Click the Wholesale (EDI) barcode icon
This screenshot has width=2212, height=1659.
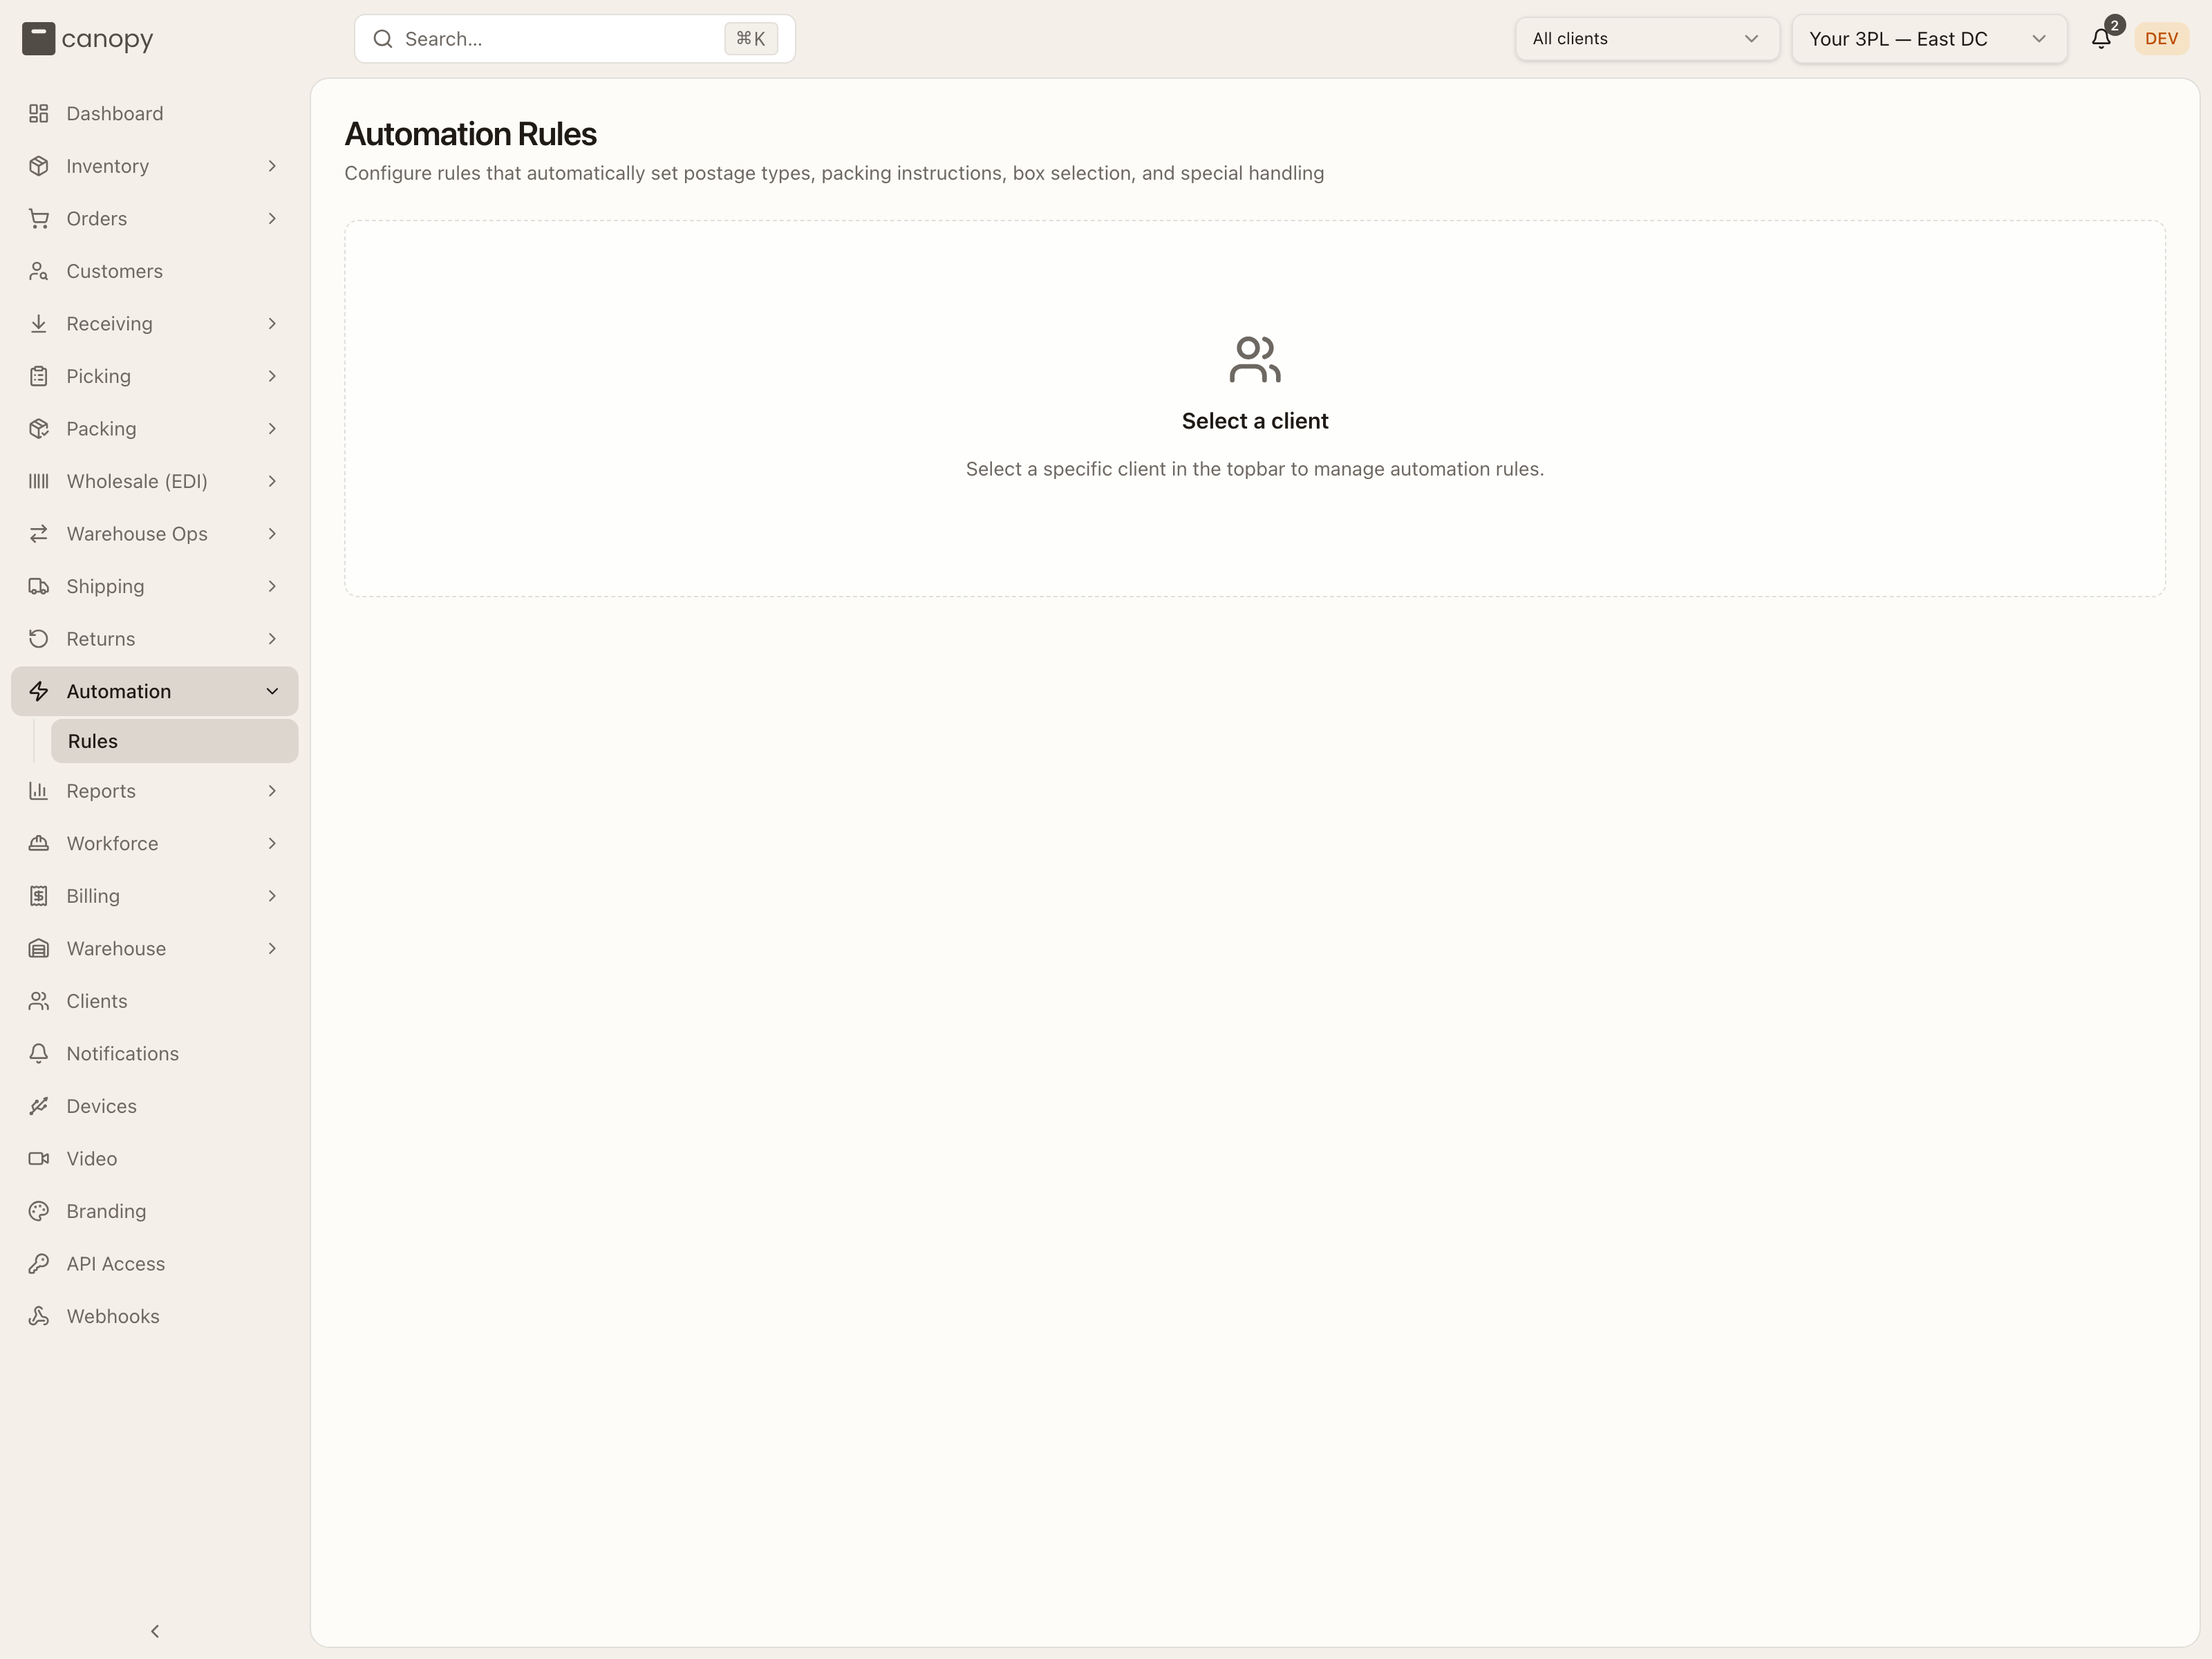pyautogui.click(x=39, y=481)
